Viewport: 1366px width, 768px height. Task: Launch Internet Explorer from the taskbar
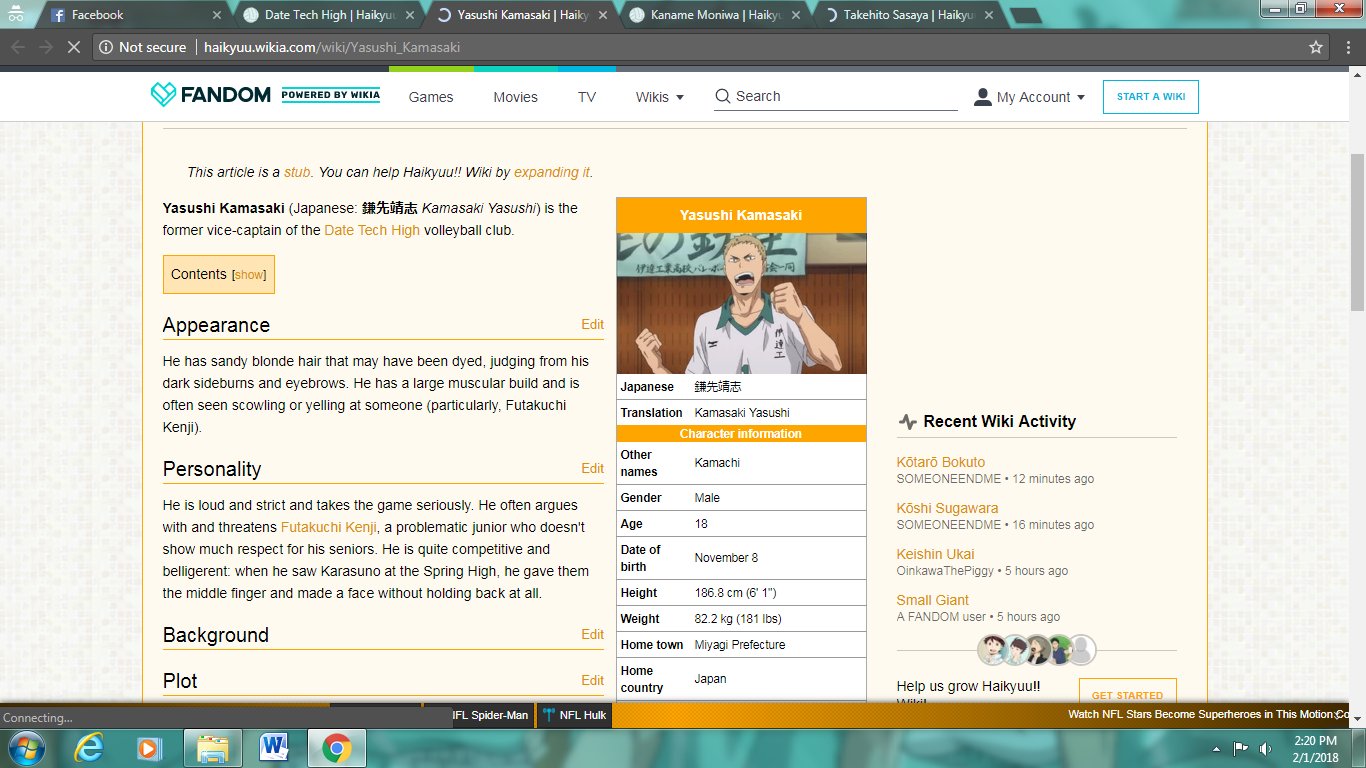point(90,747)
